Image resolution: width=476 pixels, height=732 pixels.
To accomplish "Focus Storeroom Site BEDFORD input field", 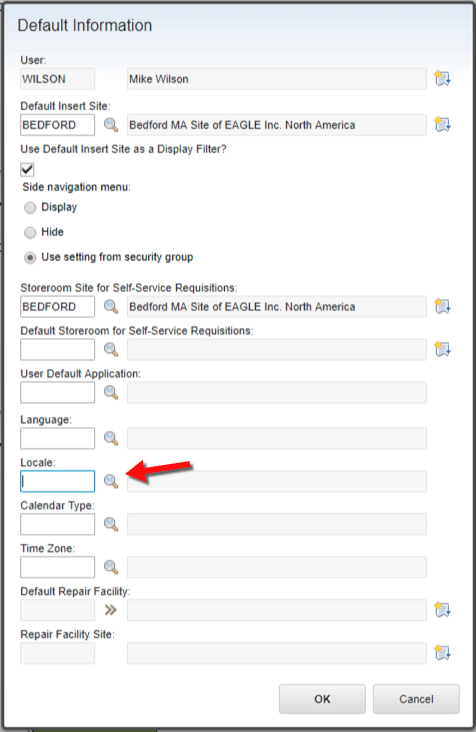I will click(x=57, y=306).
